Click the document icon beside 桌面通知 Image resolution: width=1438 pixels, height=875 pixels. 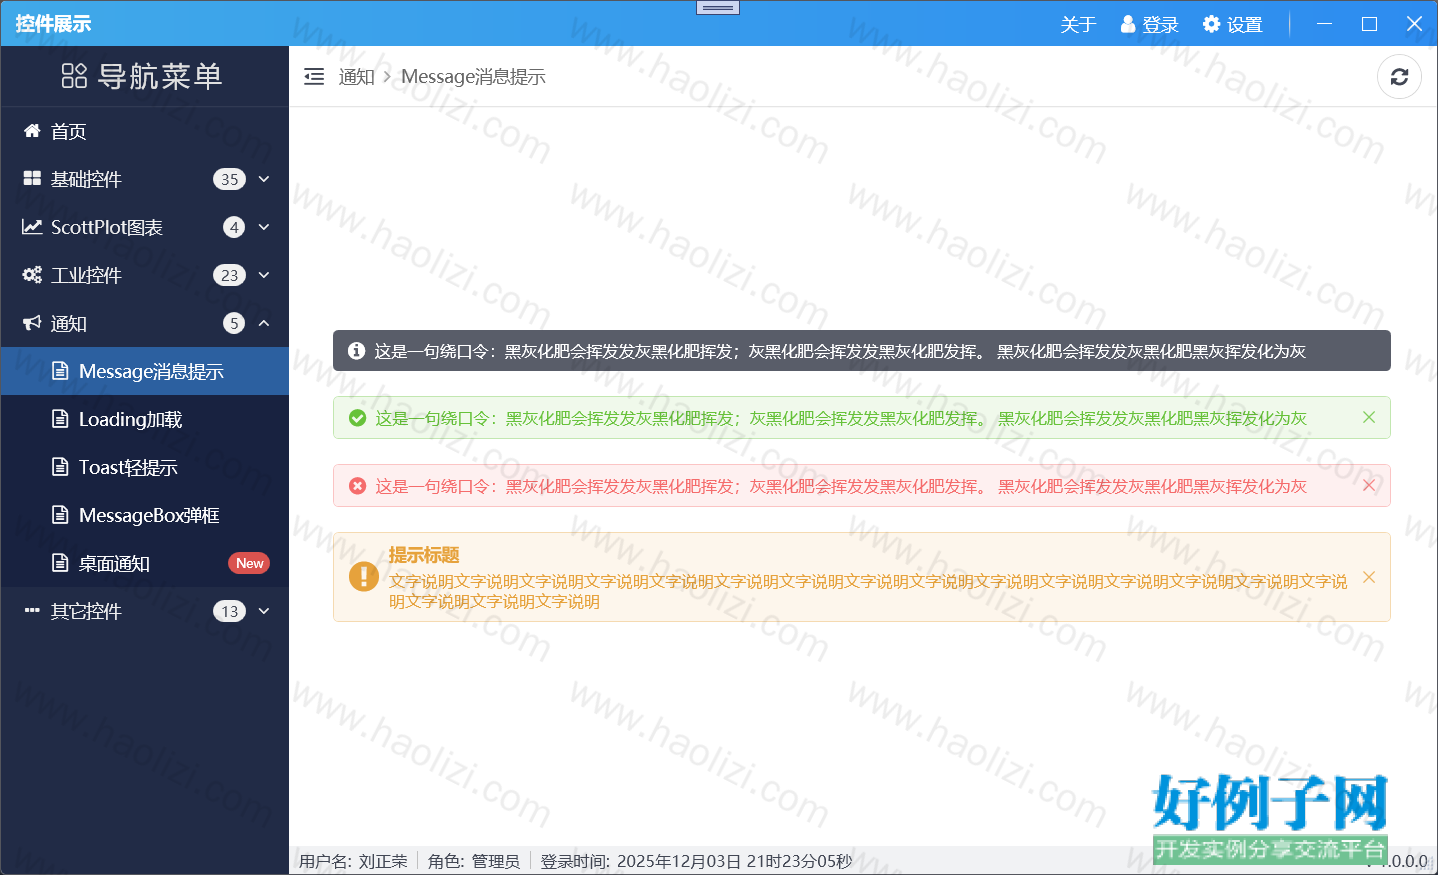point(60,563)
